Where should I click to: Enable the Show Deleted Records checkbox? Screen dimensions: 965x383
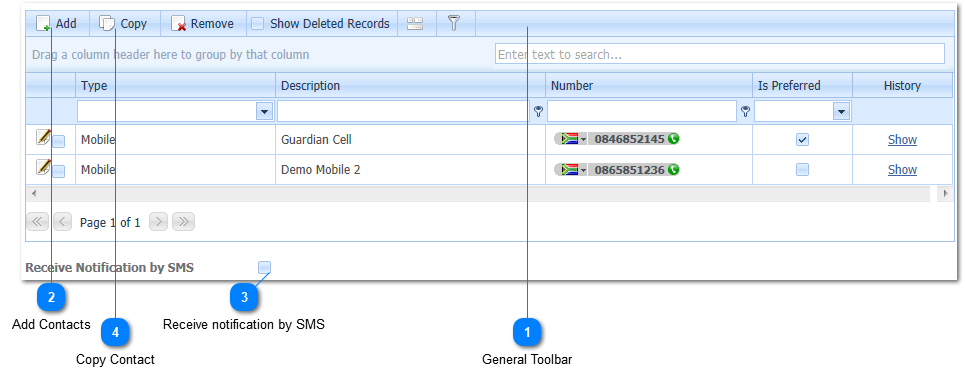pos(257,23)
